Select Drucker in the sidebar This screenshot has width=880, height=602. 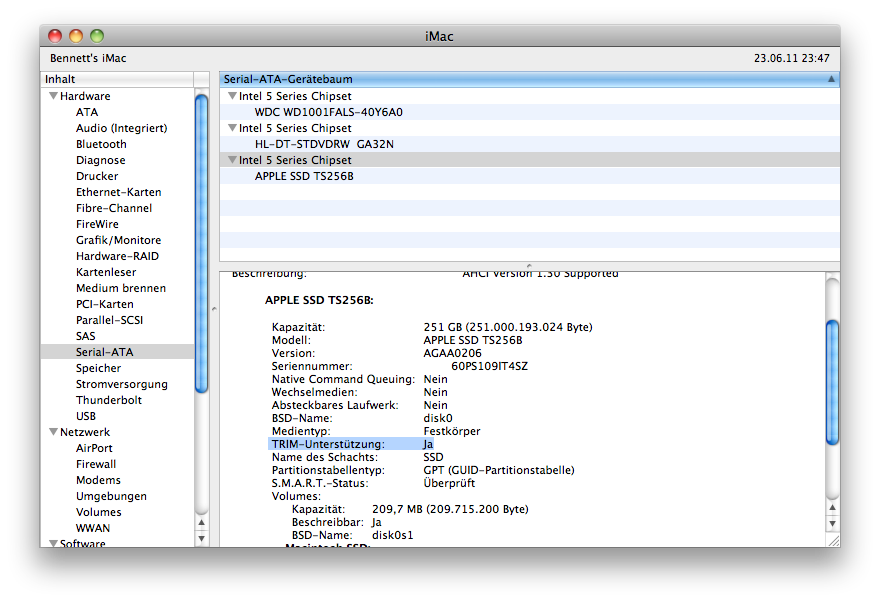pos(97,176)
